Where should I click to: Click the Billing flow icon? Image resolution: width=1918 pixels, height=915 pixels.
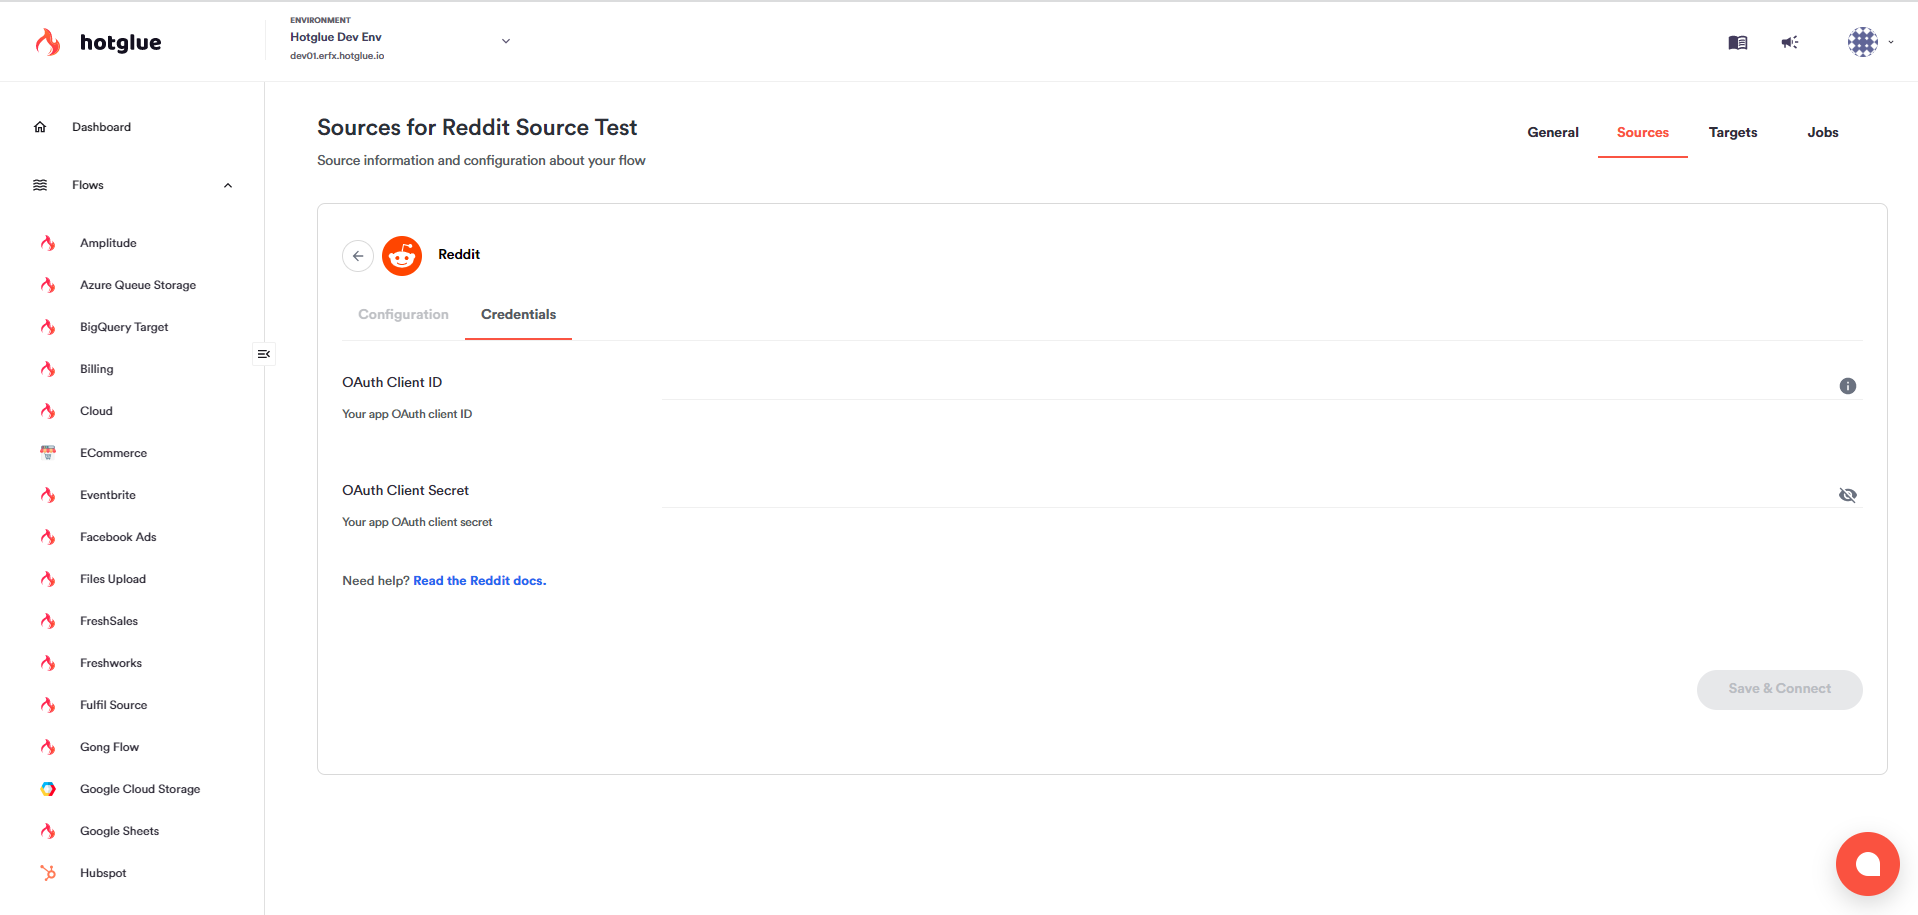(x=48, y=369)
